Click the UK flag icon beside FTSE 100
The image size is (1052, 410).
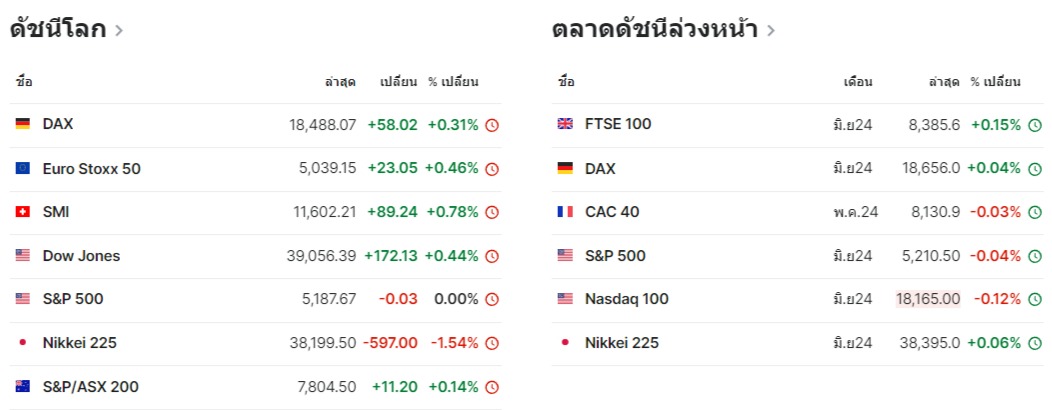[565, 125]
